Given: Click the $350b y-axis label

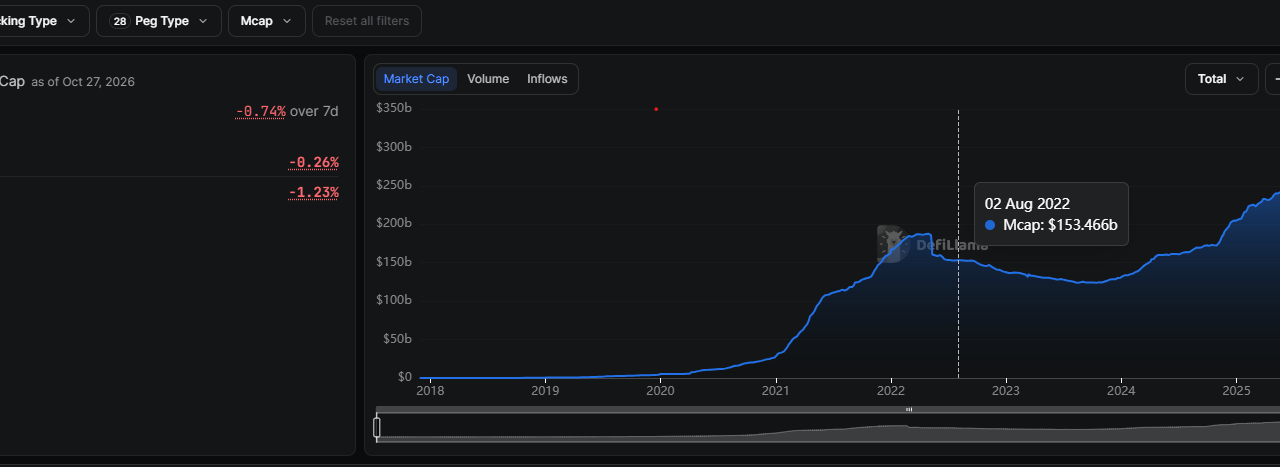Looking at the screenshot, I should 393,108.
